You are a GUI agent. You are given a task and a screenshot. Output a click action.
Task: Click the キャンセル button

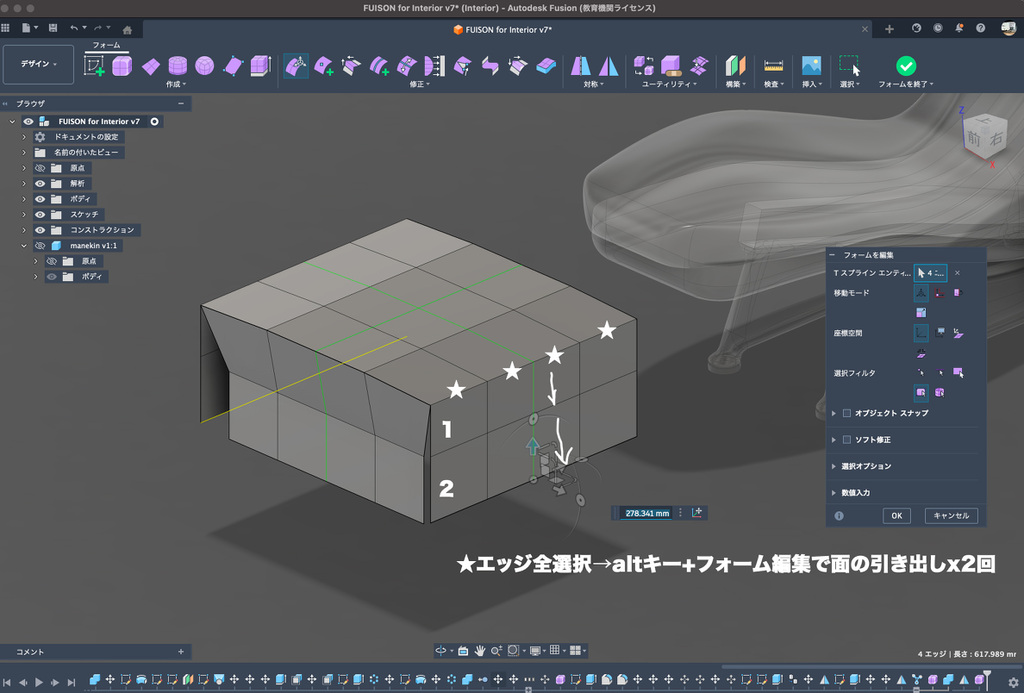pyautogui.click(x=950, y=516)
